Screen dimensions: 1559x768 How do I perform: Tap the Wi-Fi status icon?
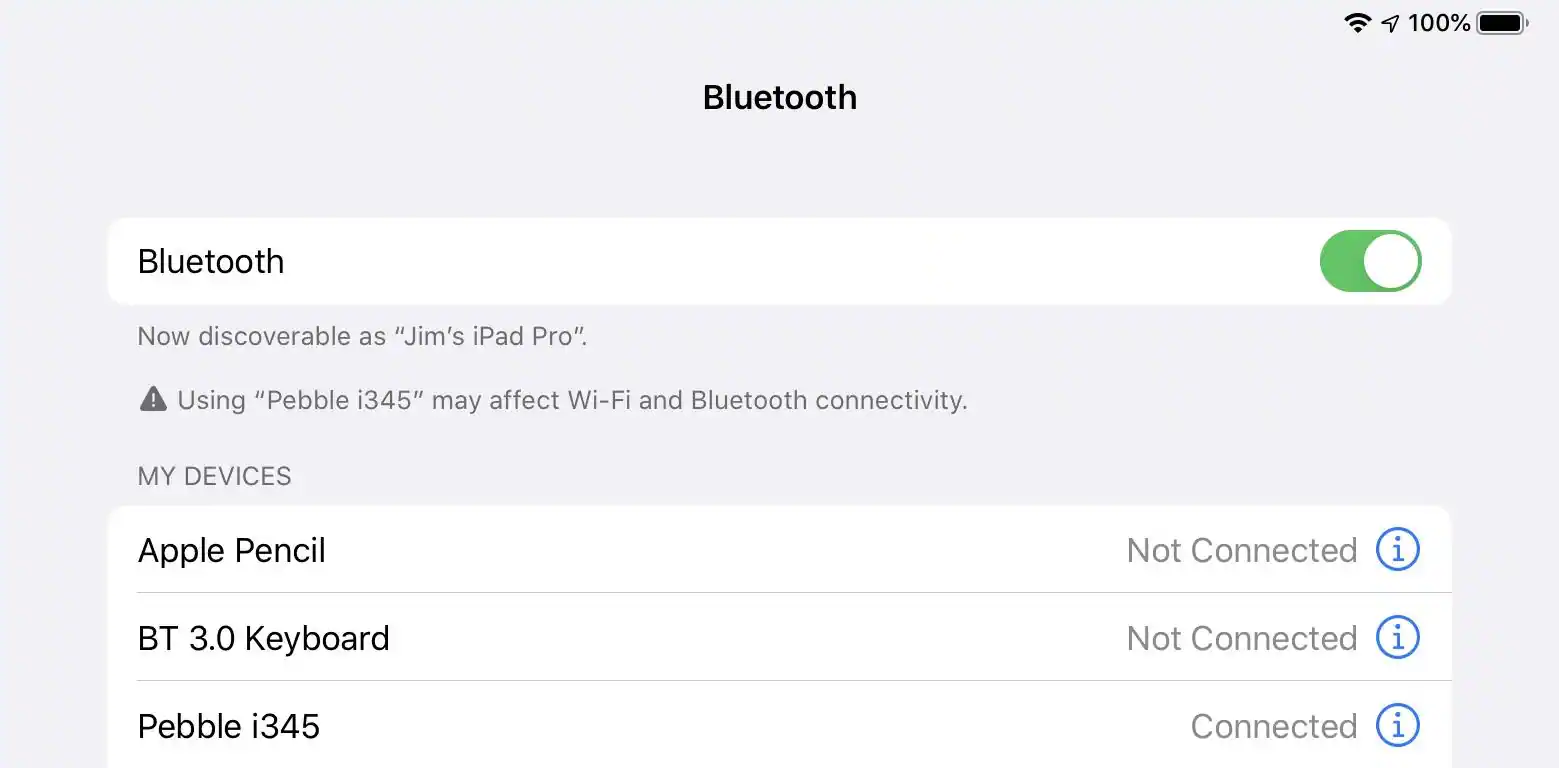(1357, 23)
